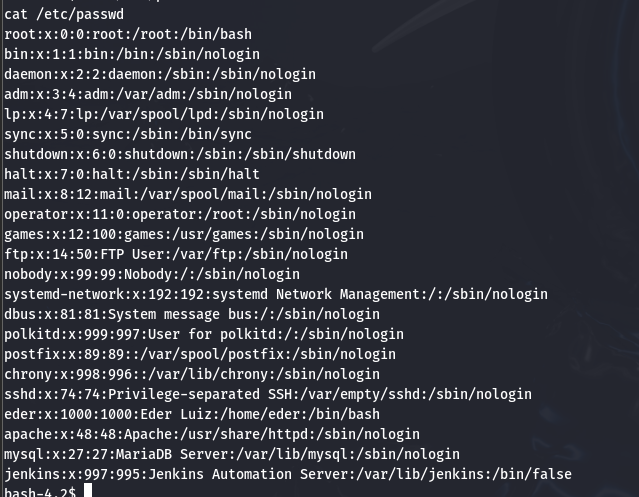The width and height of the screenshot is (639, 497).
Task: Click the chrony /var/lib/chrony entry
Action: tap(192, 374)
